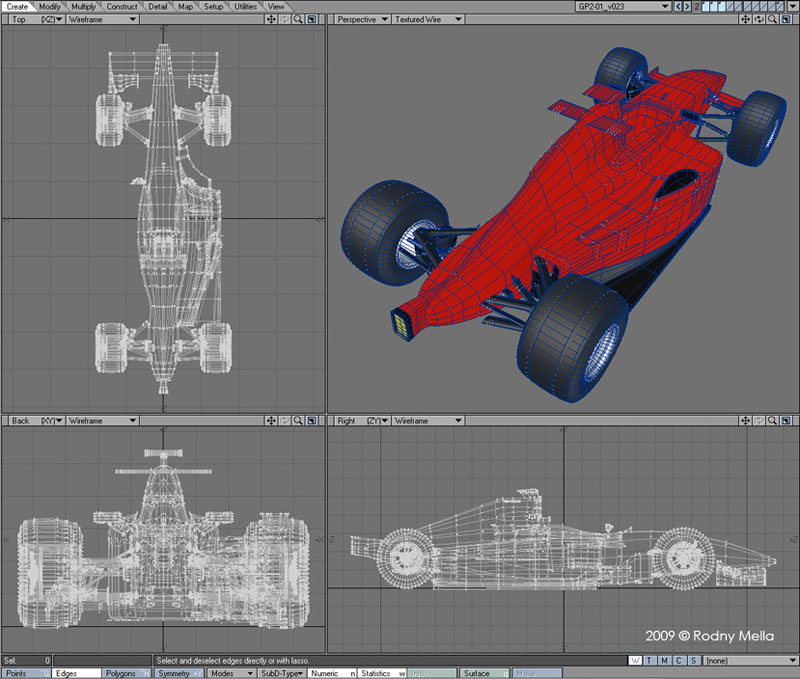The width and height of the screenshot is (800, 679).
Task: Click the zoom magnifier in Top viewport
Action: pos(298,19)
